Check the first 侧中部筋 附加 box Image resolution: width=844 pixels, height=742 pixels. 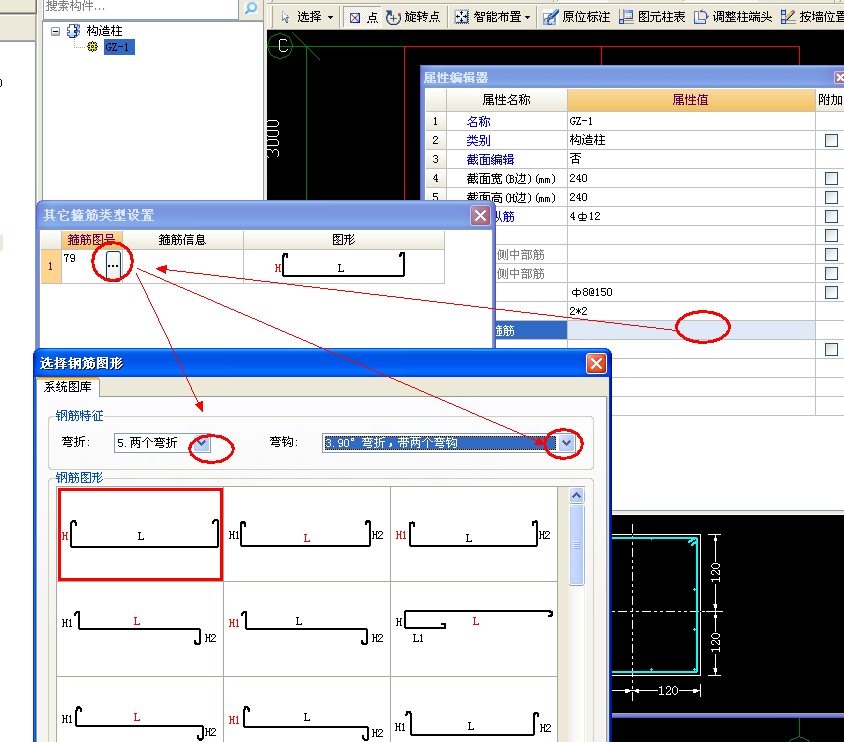pyautogui.click(x=831, y=255)
